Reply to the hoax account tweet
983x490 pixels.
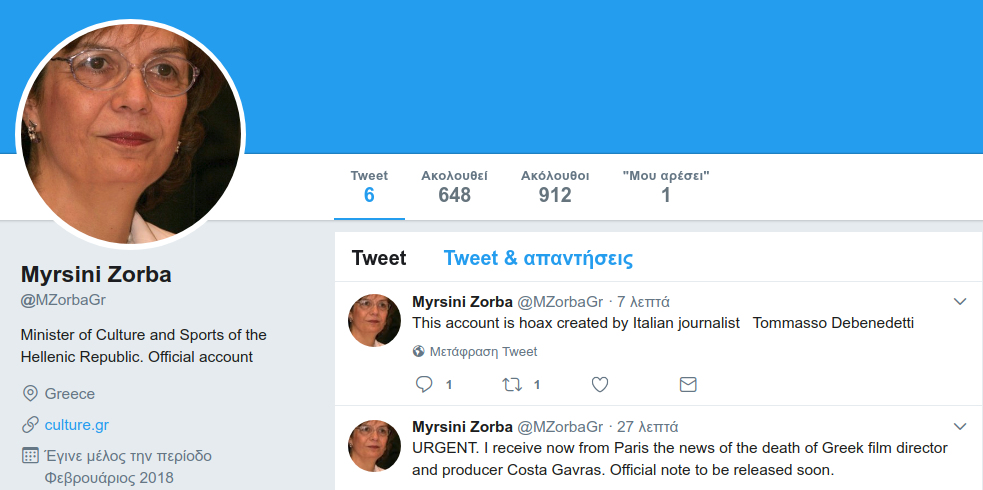[x=424, y=384]
